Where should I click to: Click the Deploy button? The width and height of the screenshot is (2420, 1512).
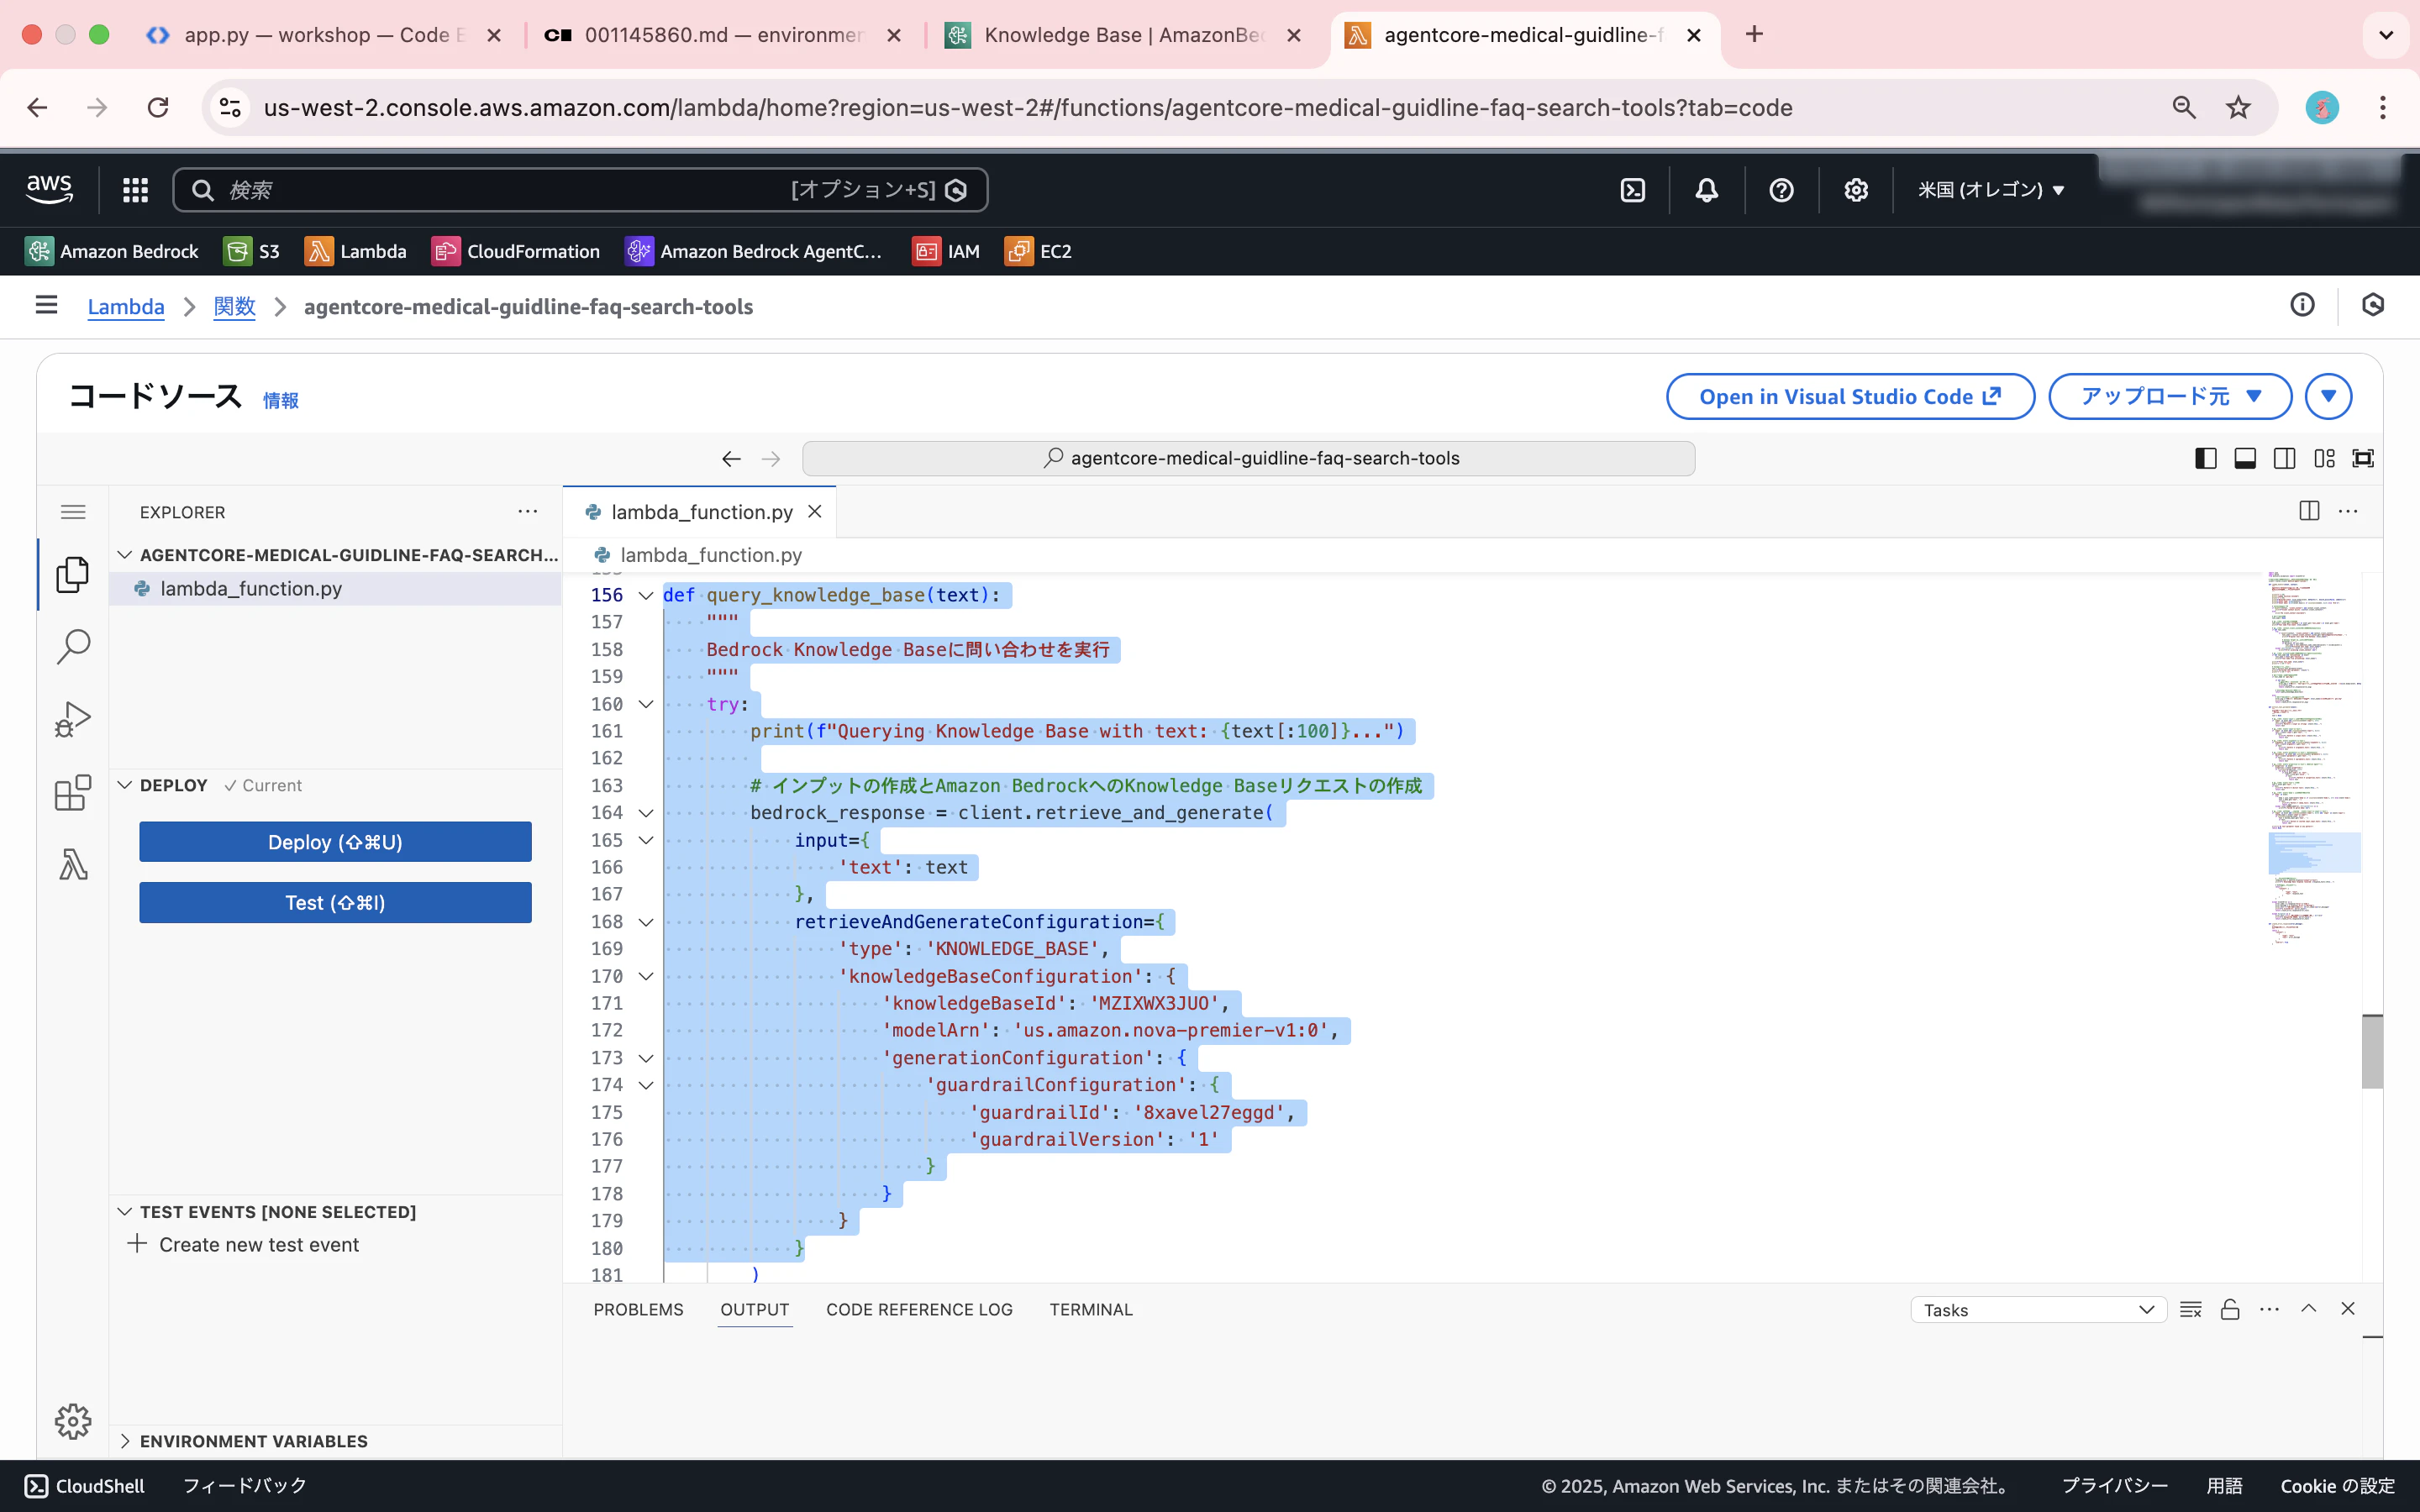coord(335,842)
